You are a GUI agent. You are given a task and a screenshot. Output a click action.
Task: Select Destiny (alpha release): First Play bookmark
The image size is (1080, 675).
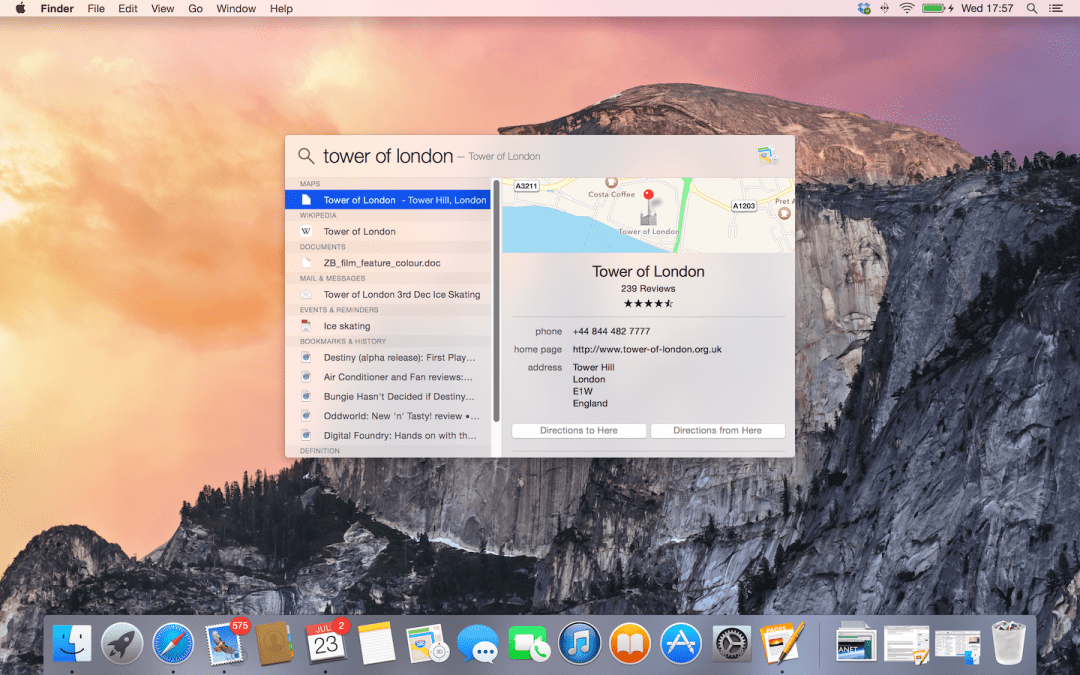[x=388, y=357]
